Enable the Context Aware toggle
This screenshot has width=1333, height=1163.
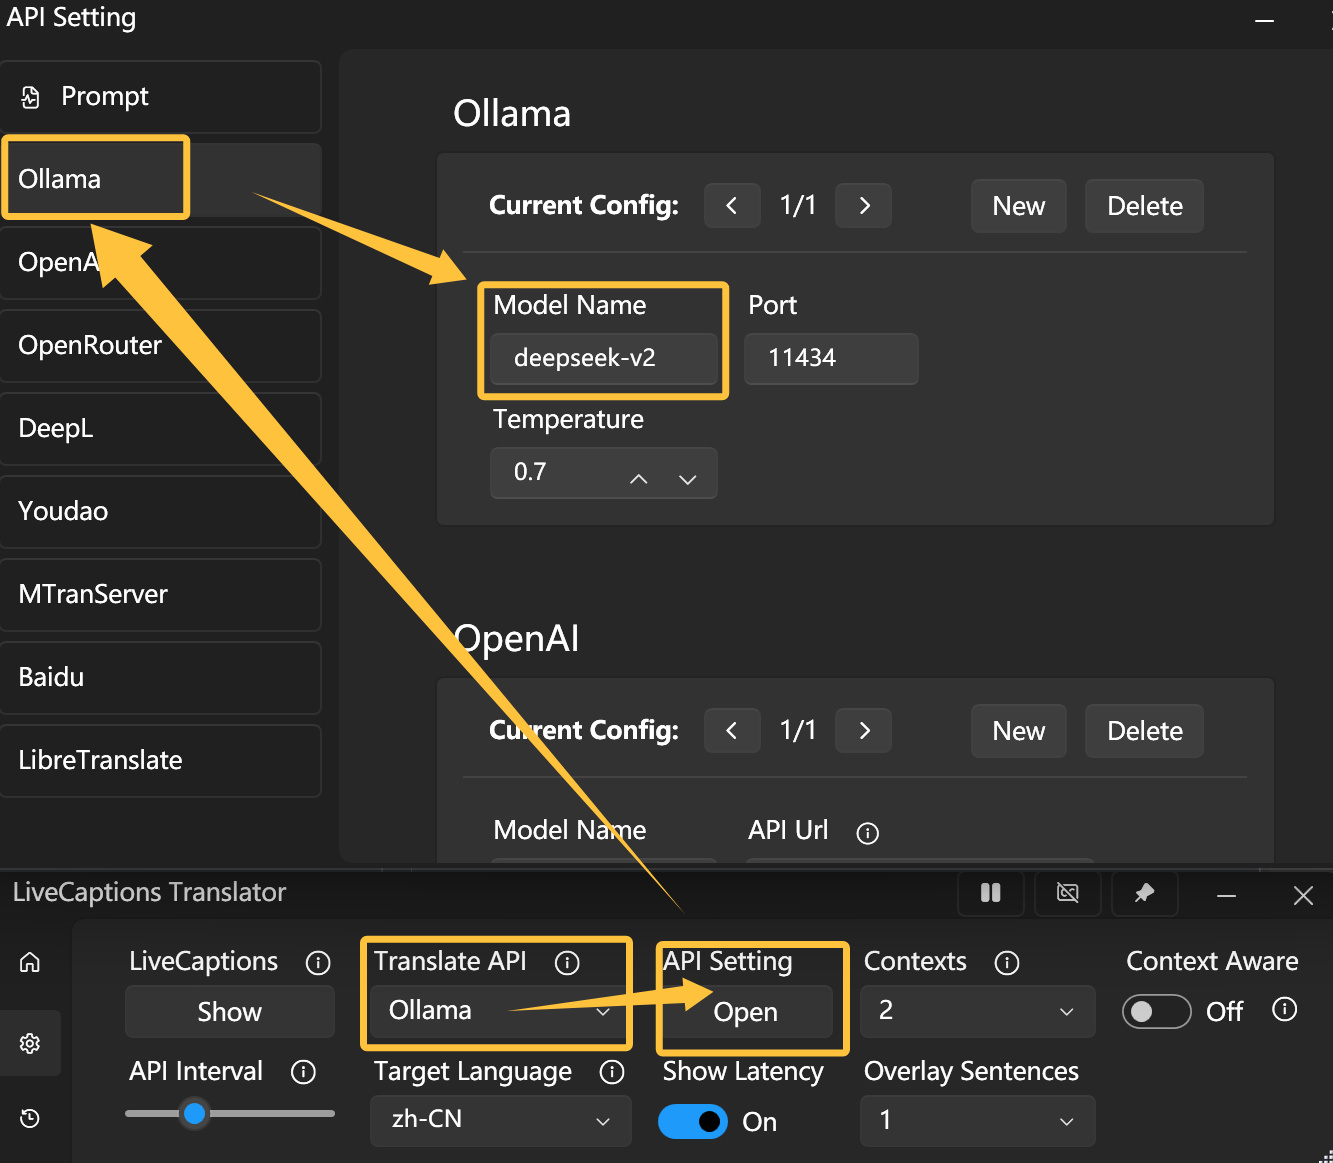pos(1156,1012)
